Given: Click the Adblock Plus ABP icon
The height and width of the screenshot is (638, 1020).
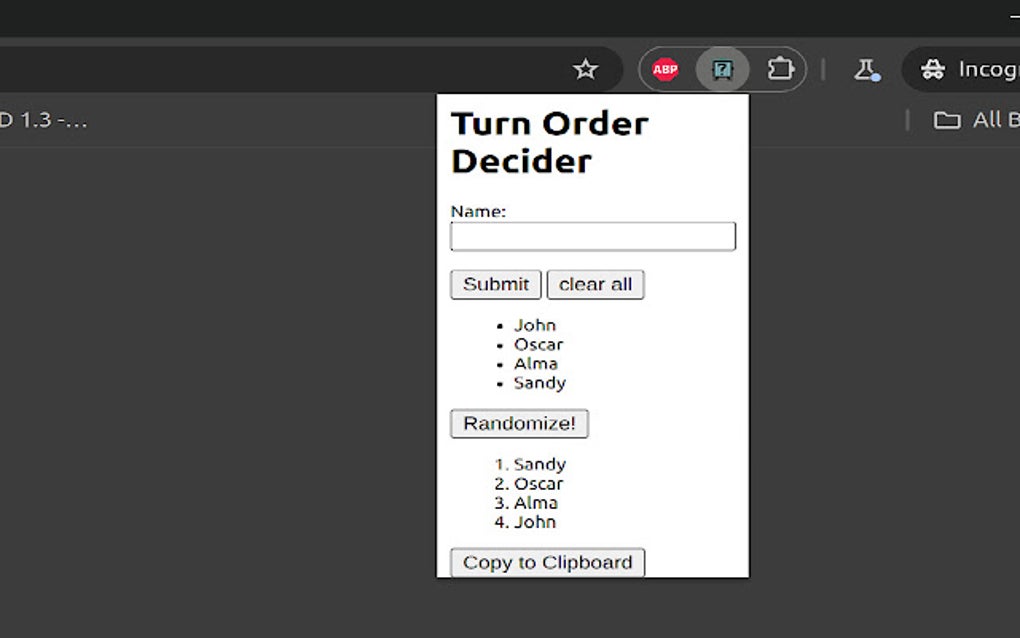Looking at the screenshot, I should coord(664,69).
